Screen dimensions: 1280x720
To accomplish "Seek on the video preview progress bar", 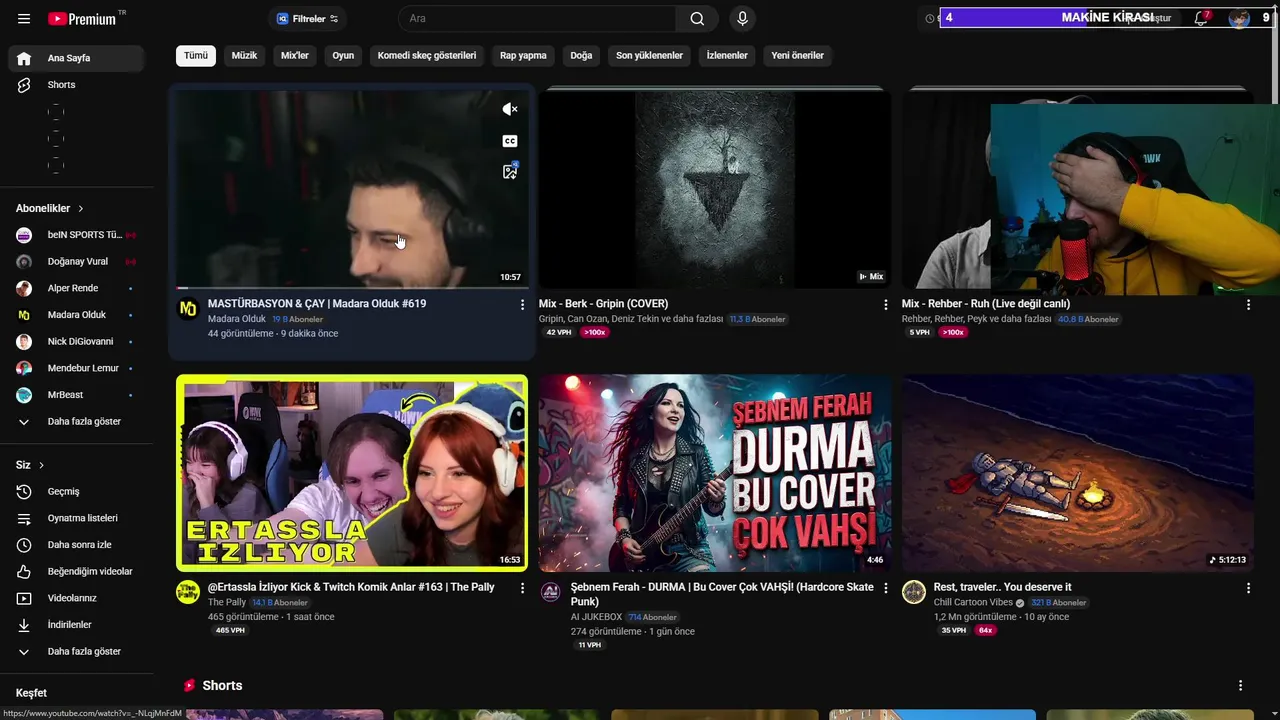I will coord(352,288).
